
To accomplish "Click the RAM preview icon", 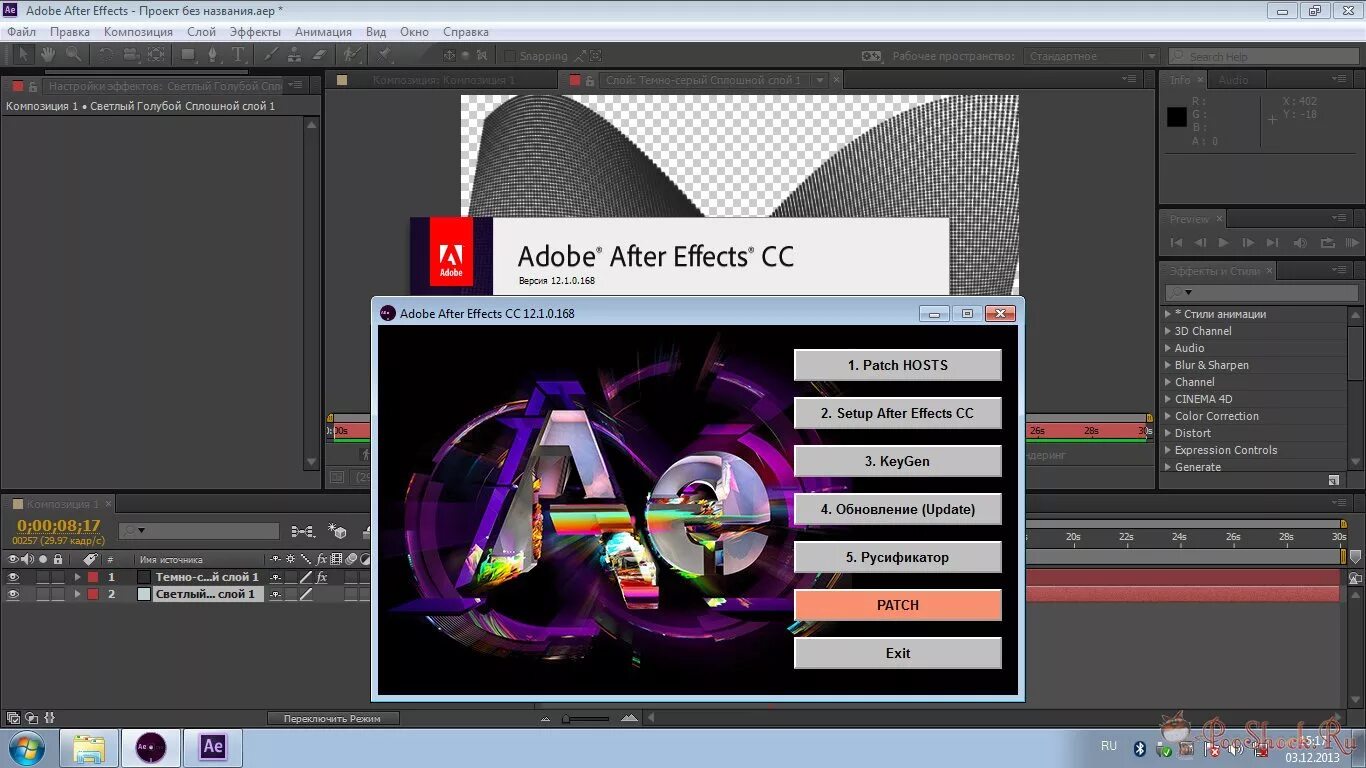I will pyautogui.click(x=1354, y=243).
